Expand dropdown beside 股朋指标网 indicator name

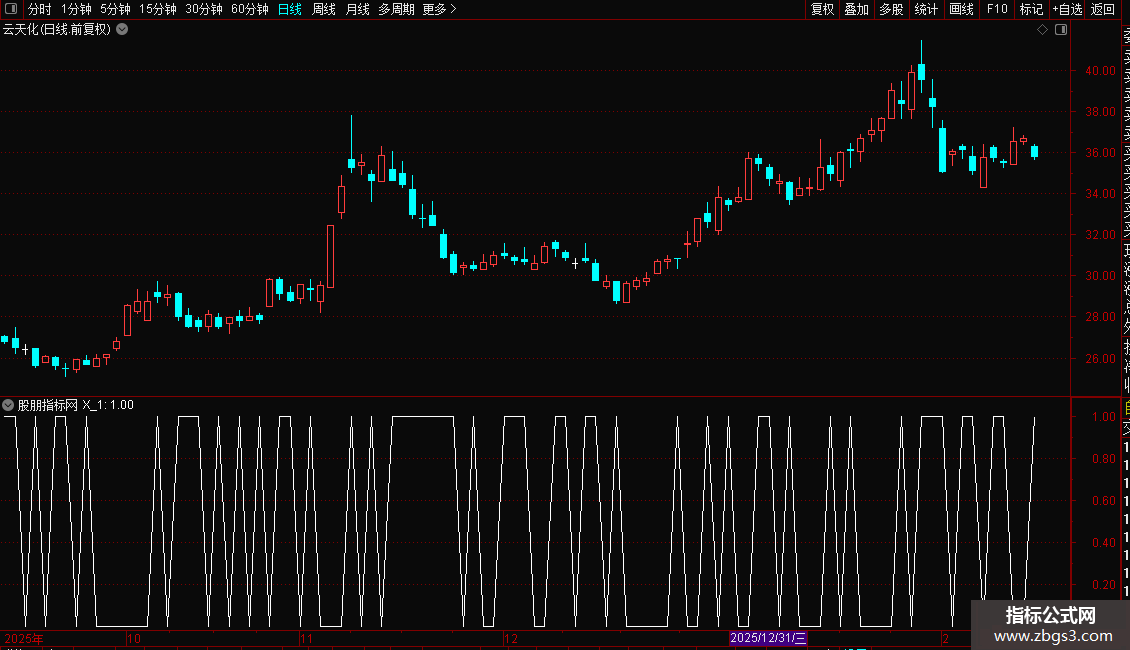9,405
